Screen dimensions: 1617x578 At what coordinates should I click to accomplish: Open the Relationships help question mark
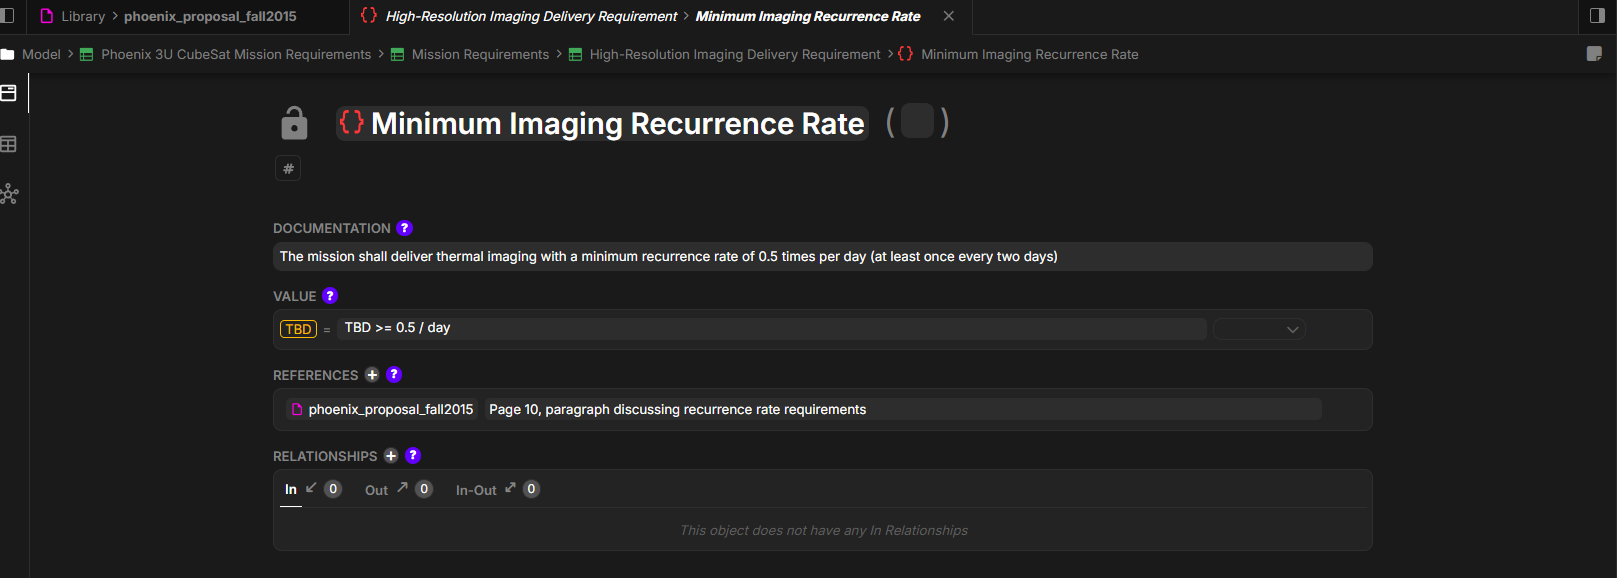point(413,456)
